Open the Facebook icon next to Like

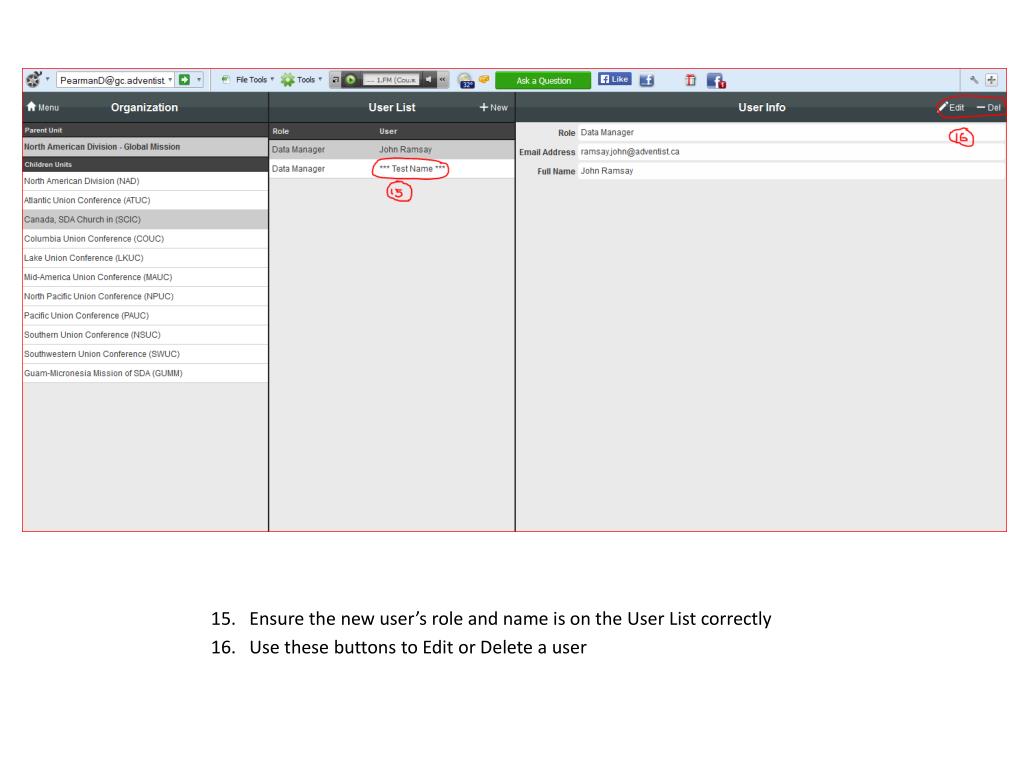647,80
